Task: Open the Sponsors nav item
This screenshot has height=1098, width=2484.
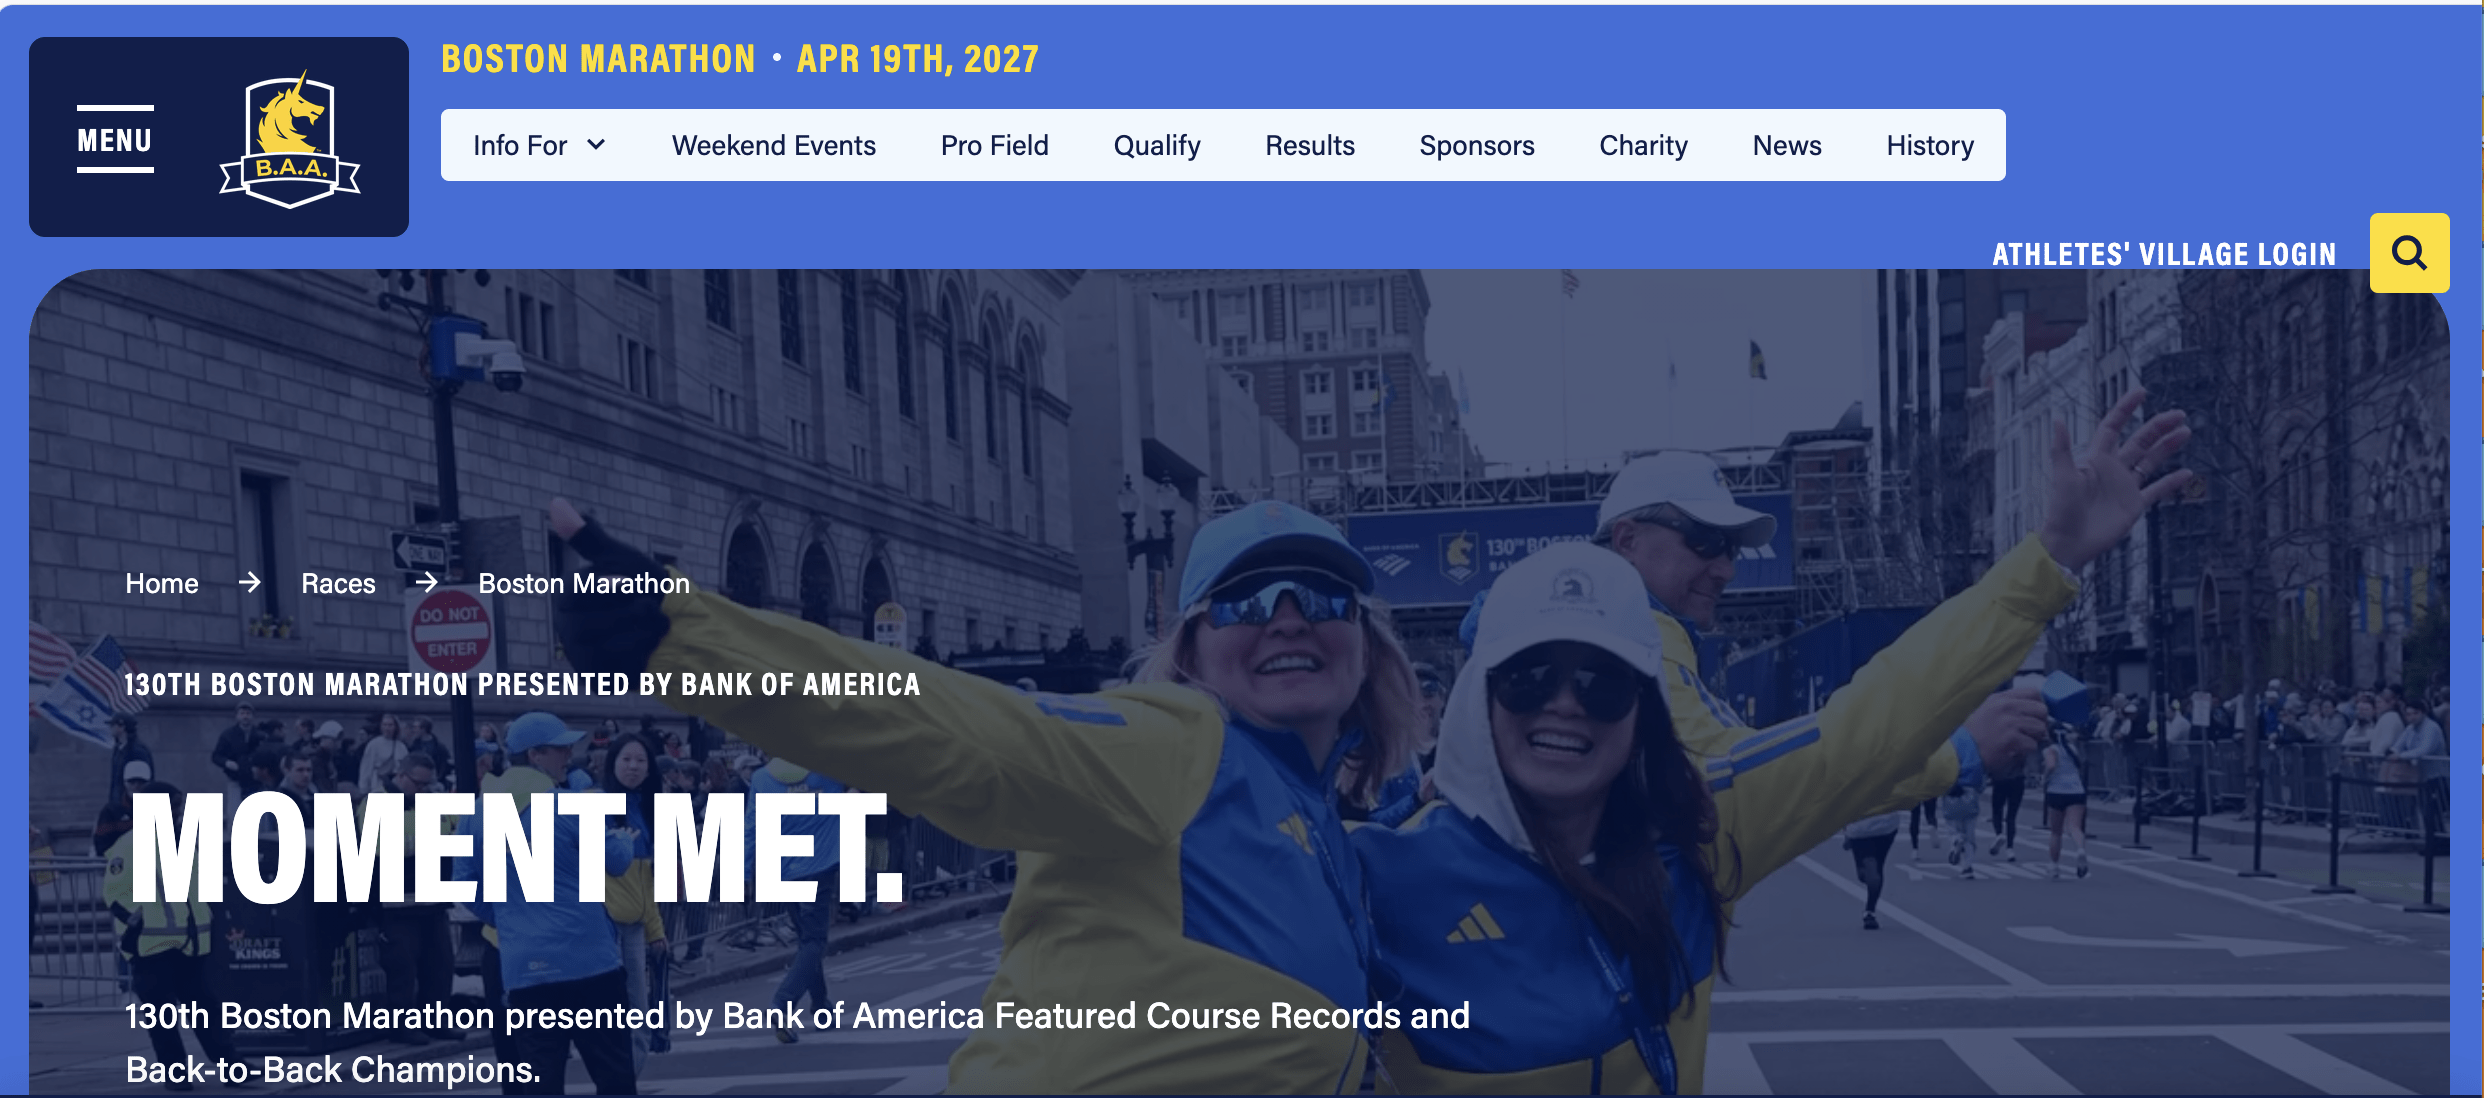Action: click(1477, 146)
